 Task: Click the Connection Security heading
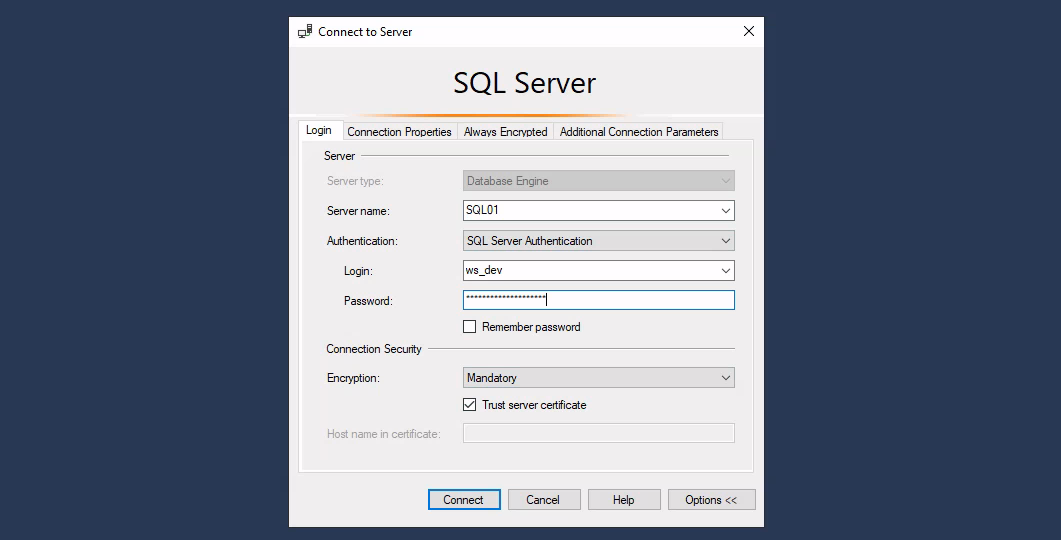[x=374, y=349]
